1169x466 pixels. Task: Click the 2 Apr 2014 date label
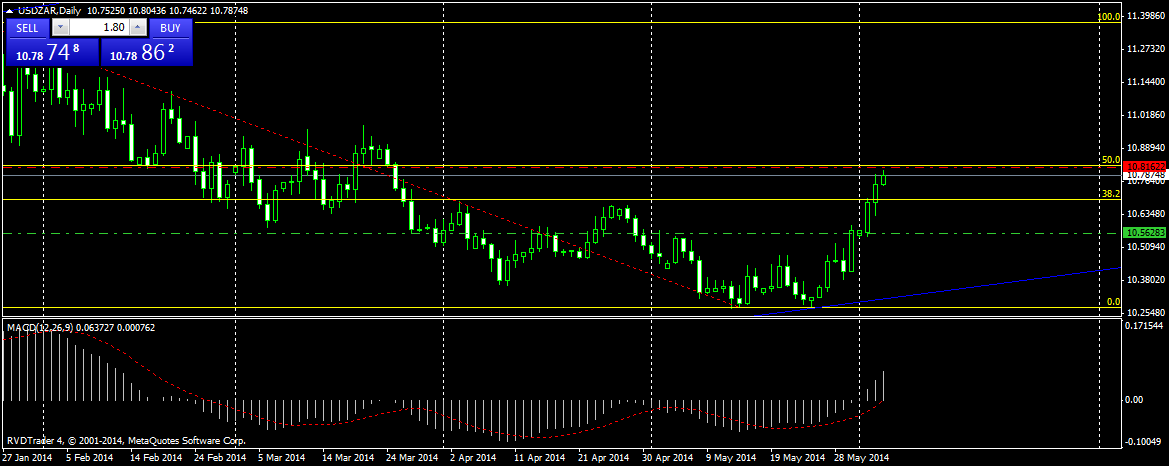473,457
